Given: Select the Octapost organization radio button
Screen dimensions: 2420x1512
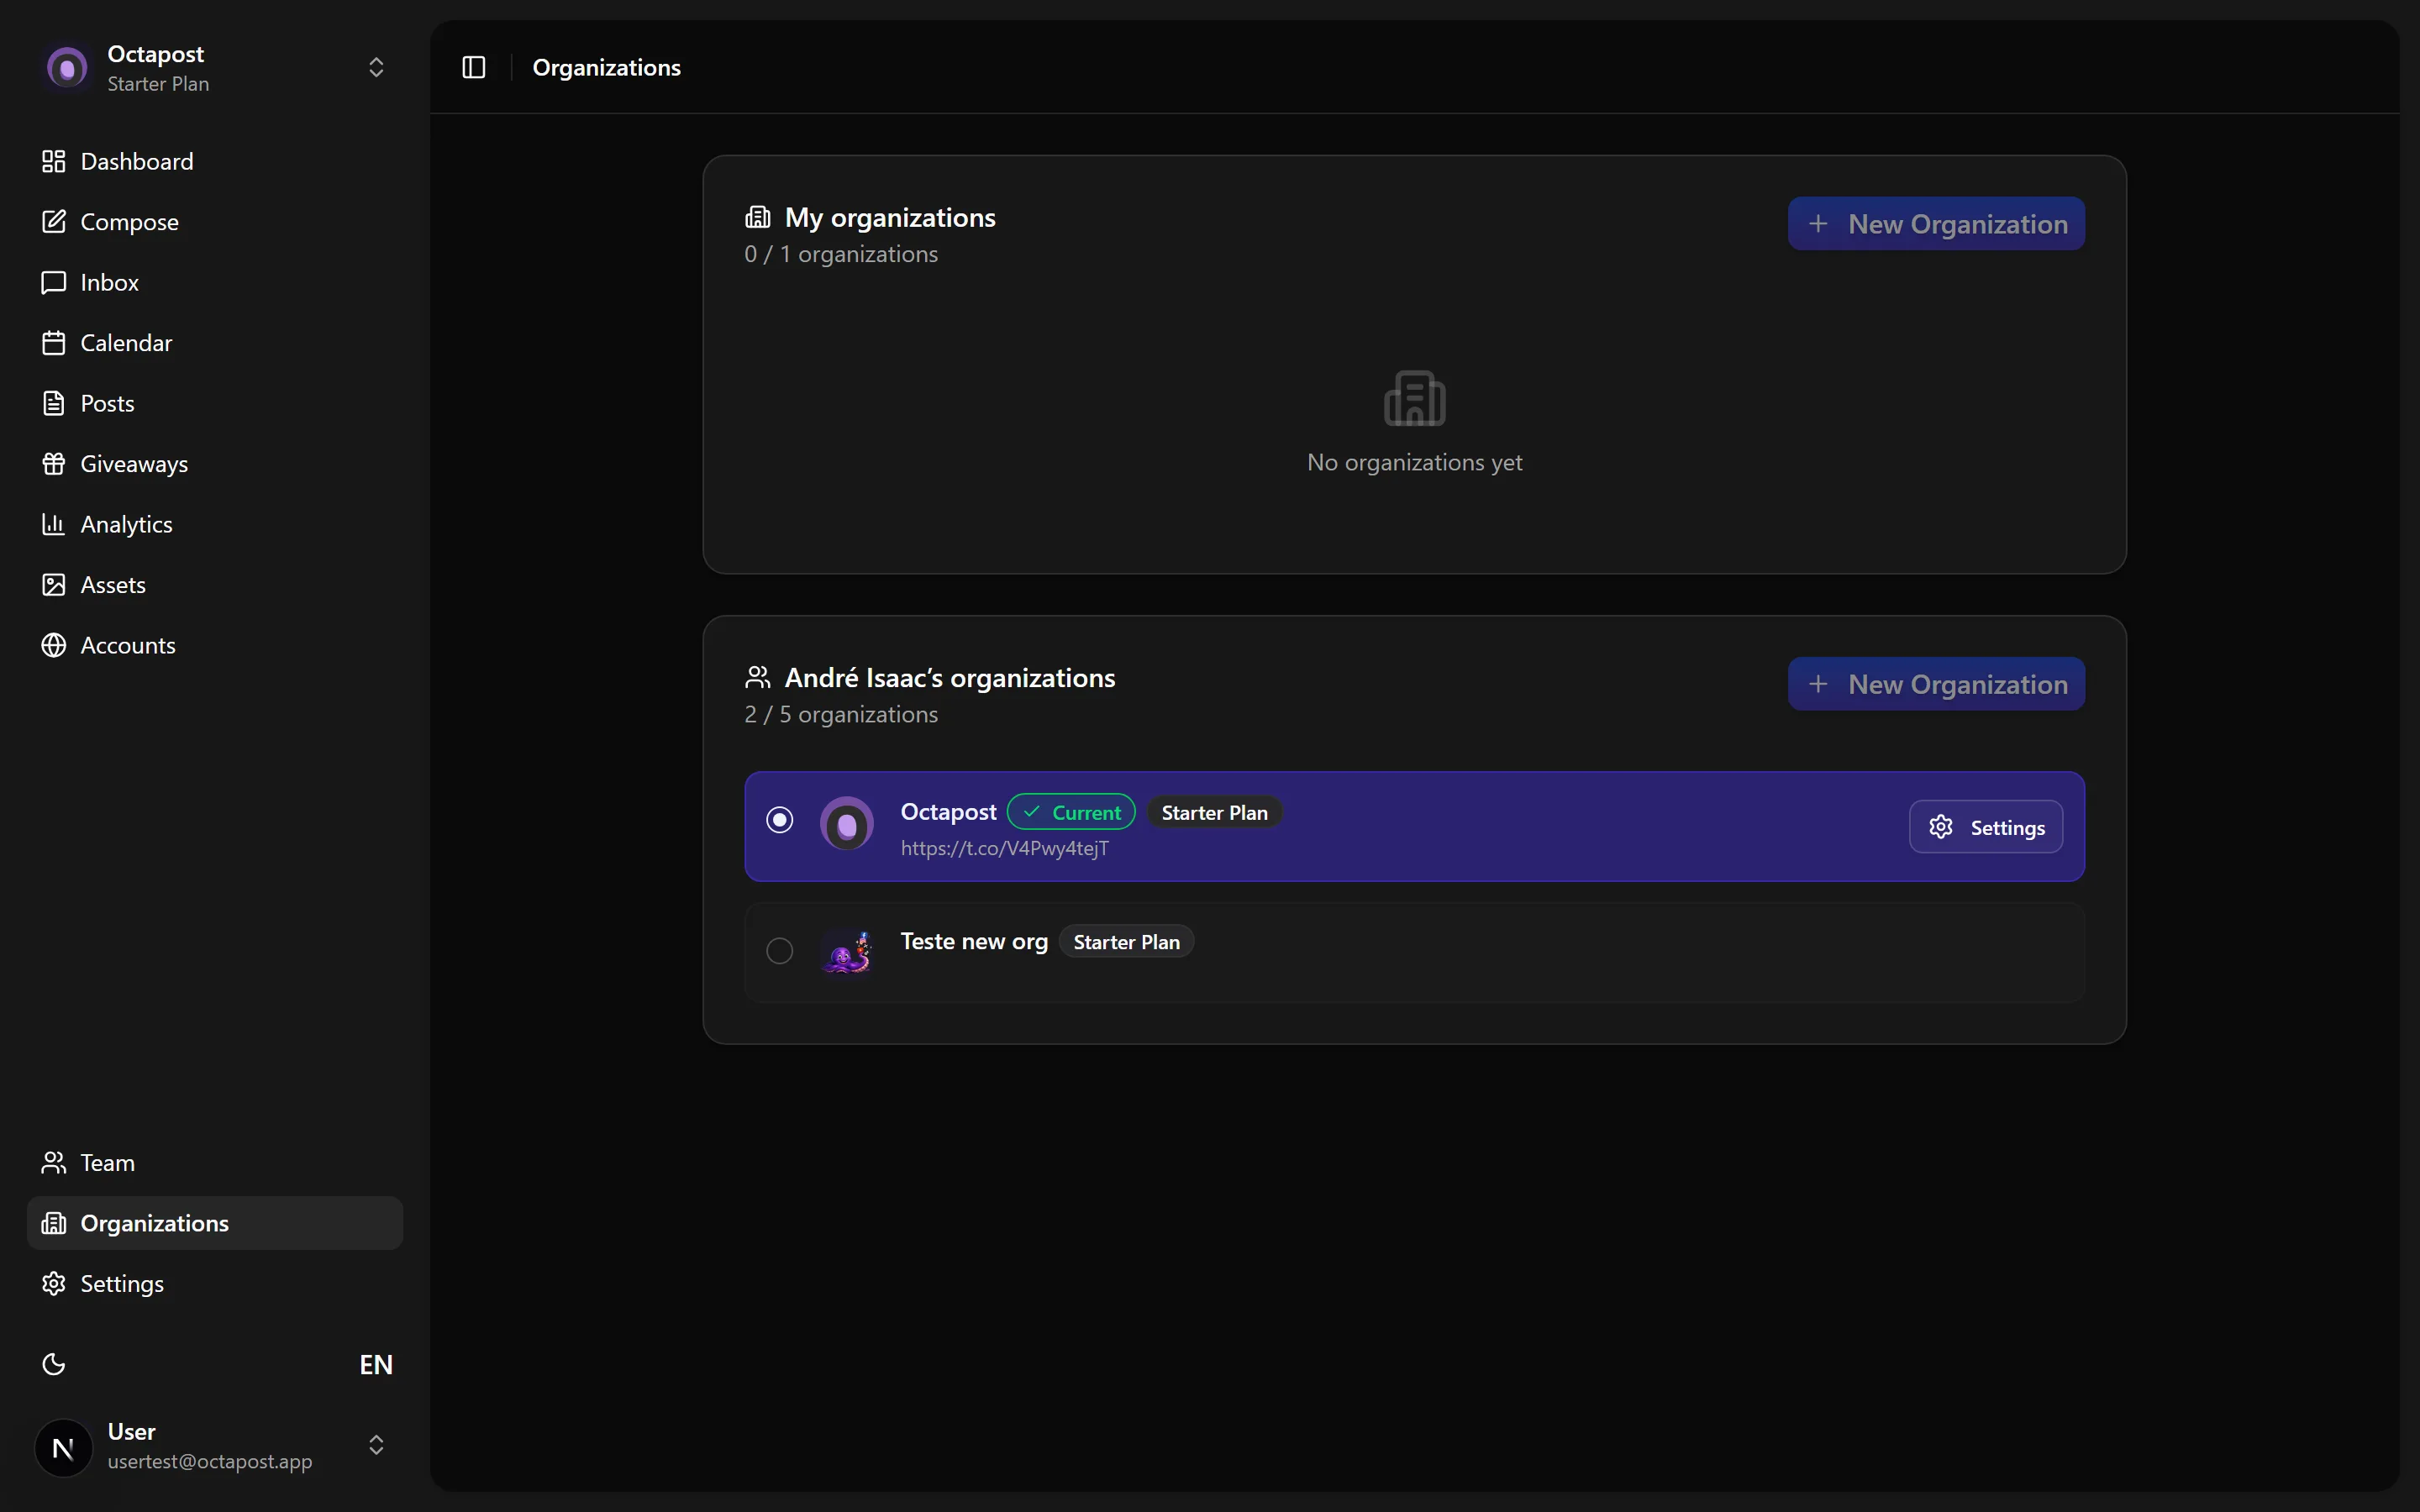Looking at the screenshot, I should 780,820.
